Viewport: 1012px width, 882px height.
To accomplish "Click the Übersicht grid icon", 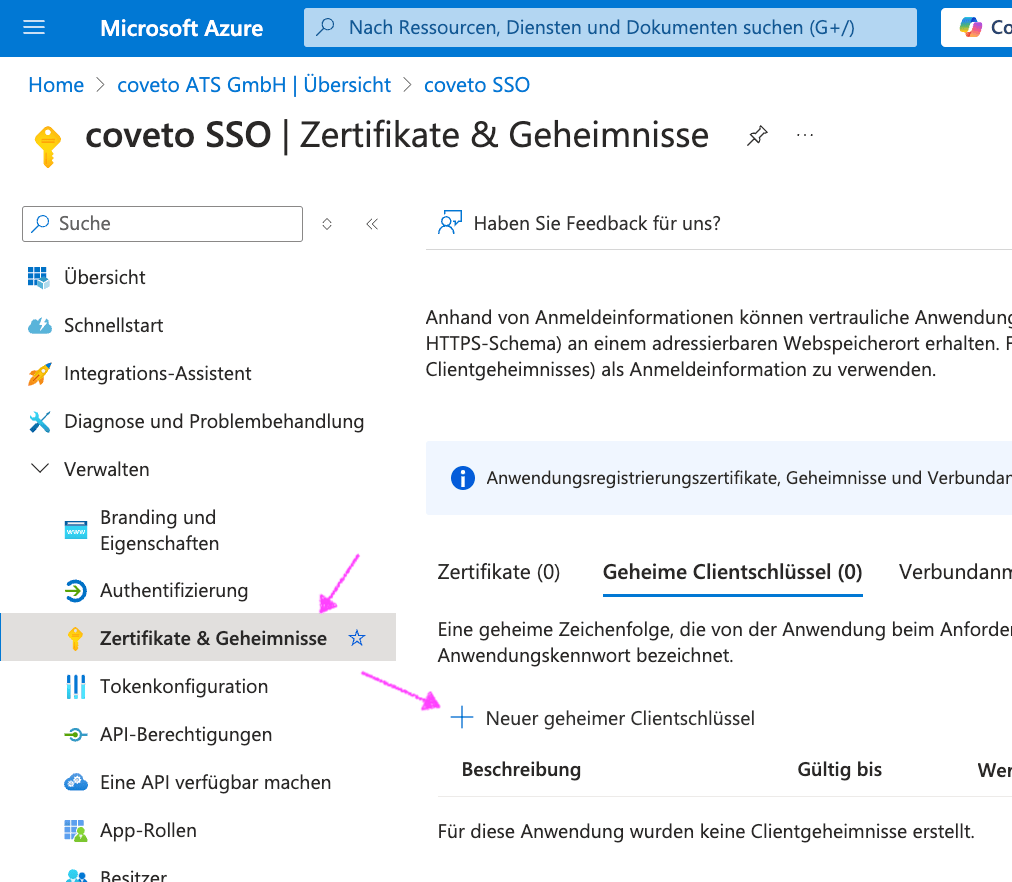I will pos(39,277).
